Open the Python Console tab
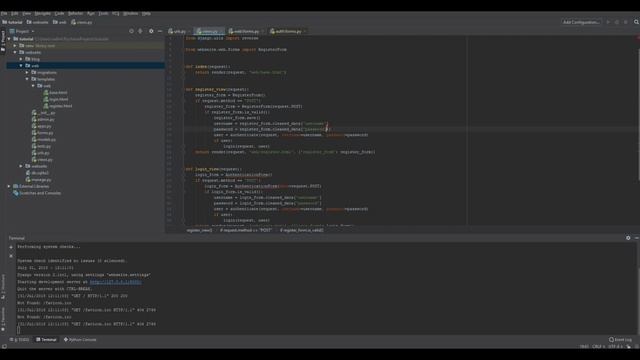This screenshot has width=640, height=360. (80, 340)
